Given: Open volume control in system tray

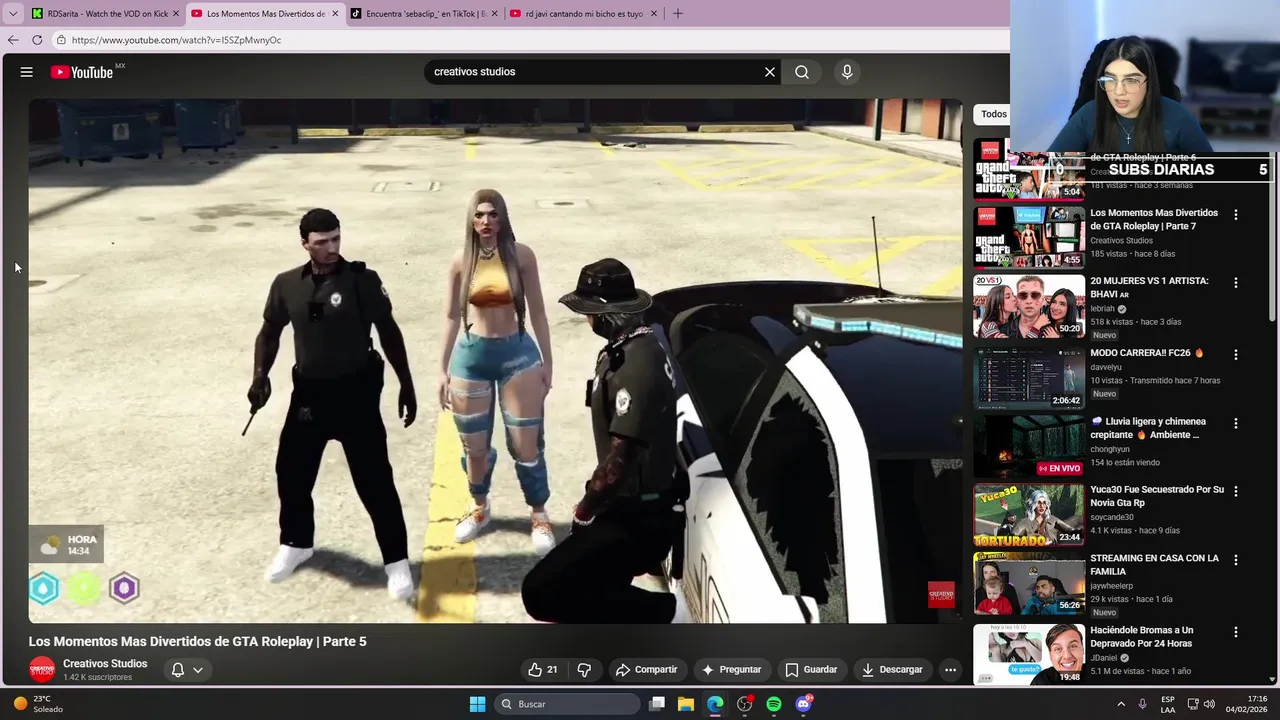Looking at the screenshot, I should 1208,704.
